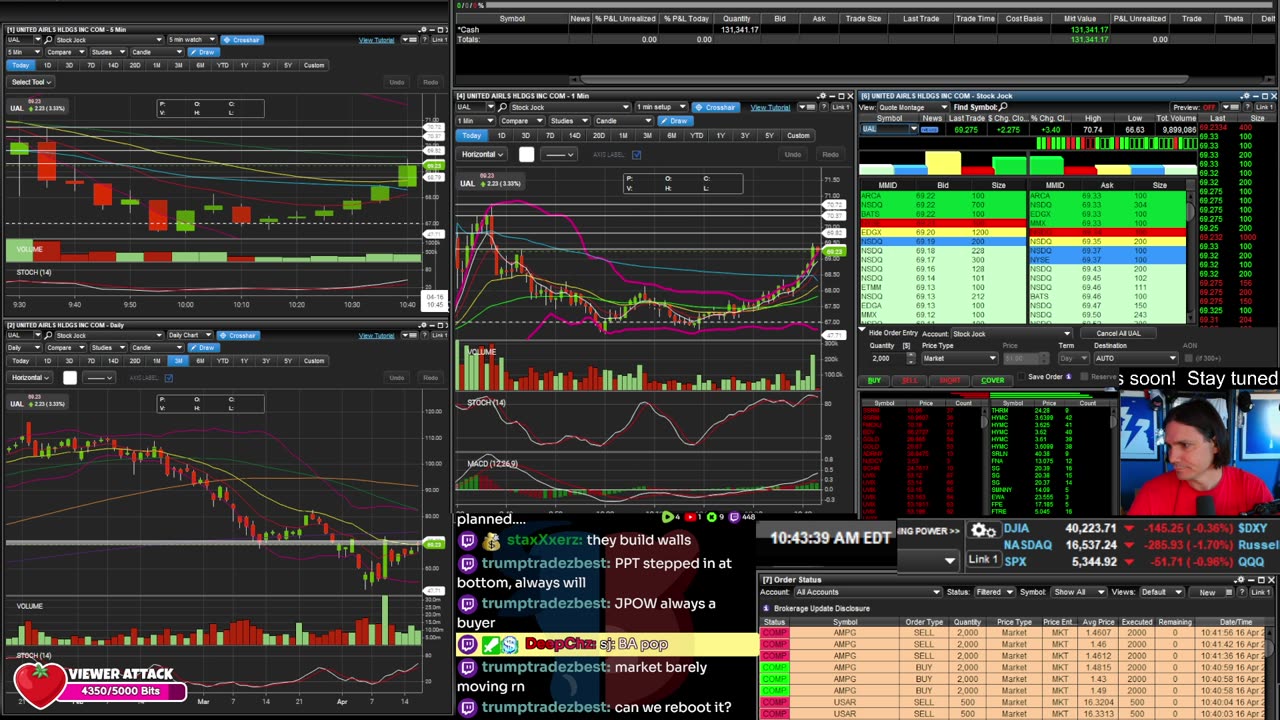Open View Tutorial link in the 1 Min chart
The width and height of the screenshot is (1280, 720).
(x=770, y=107)
